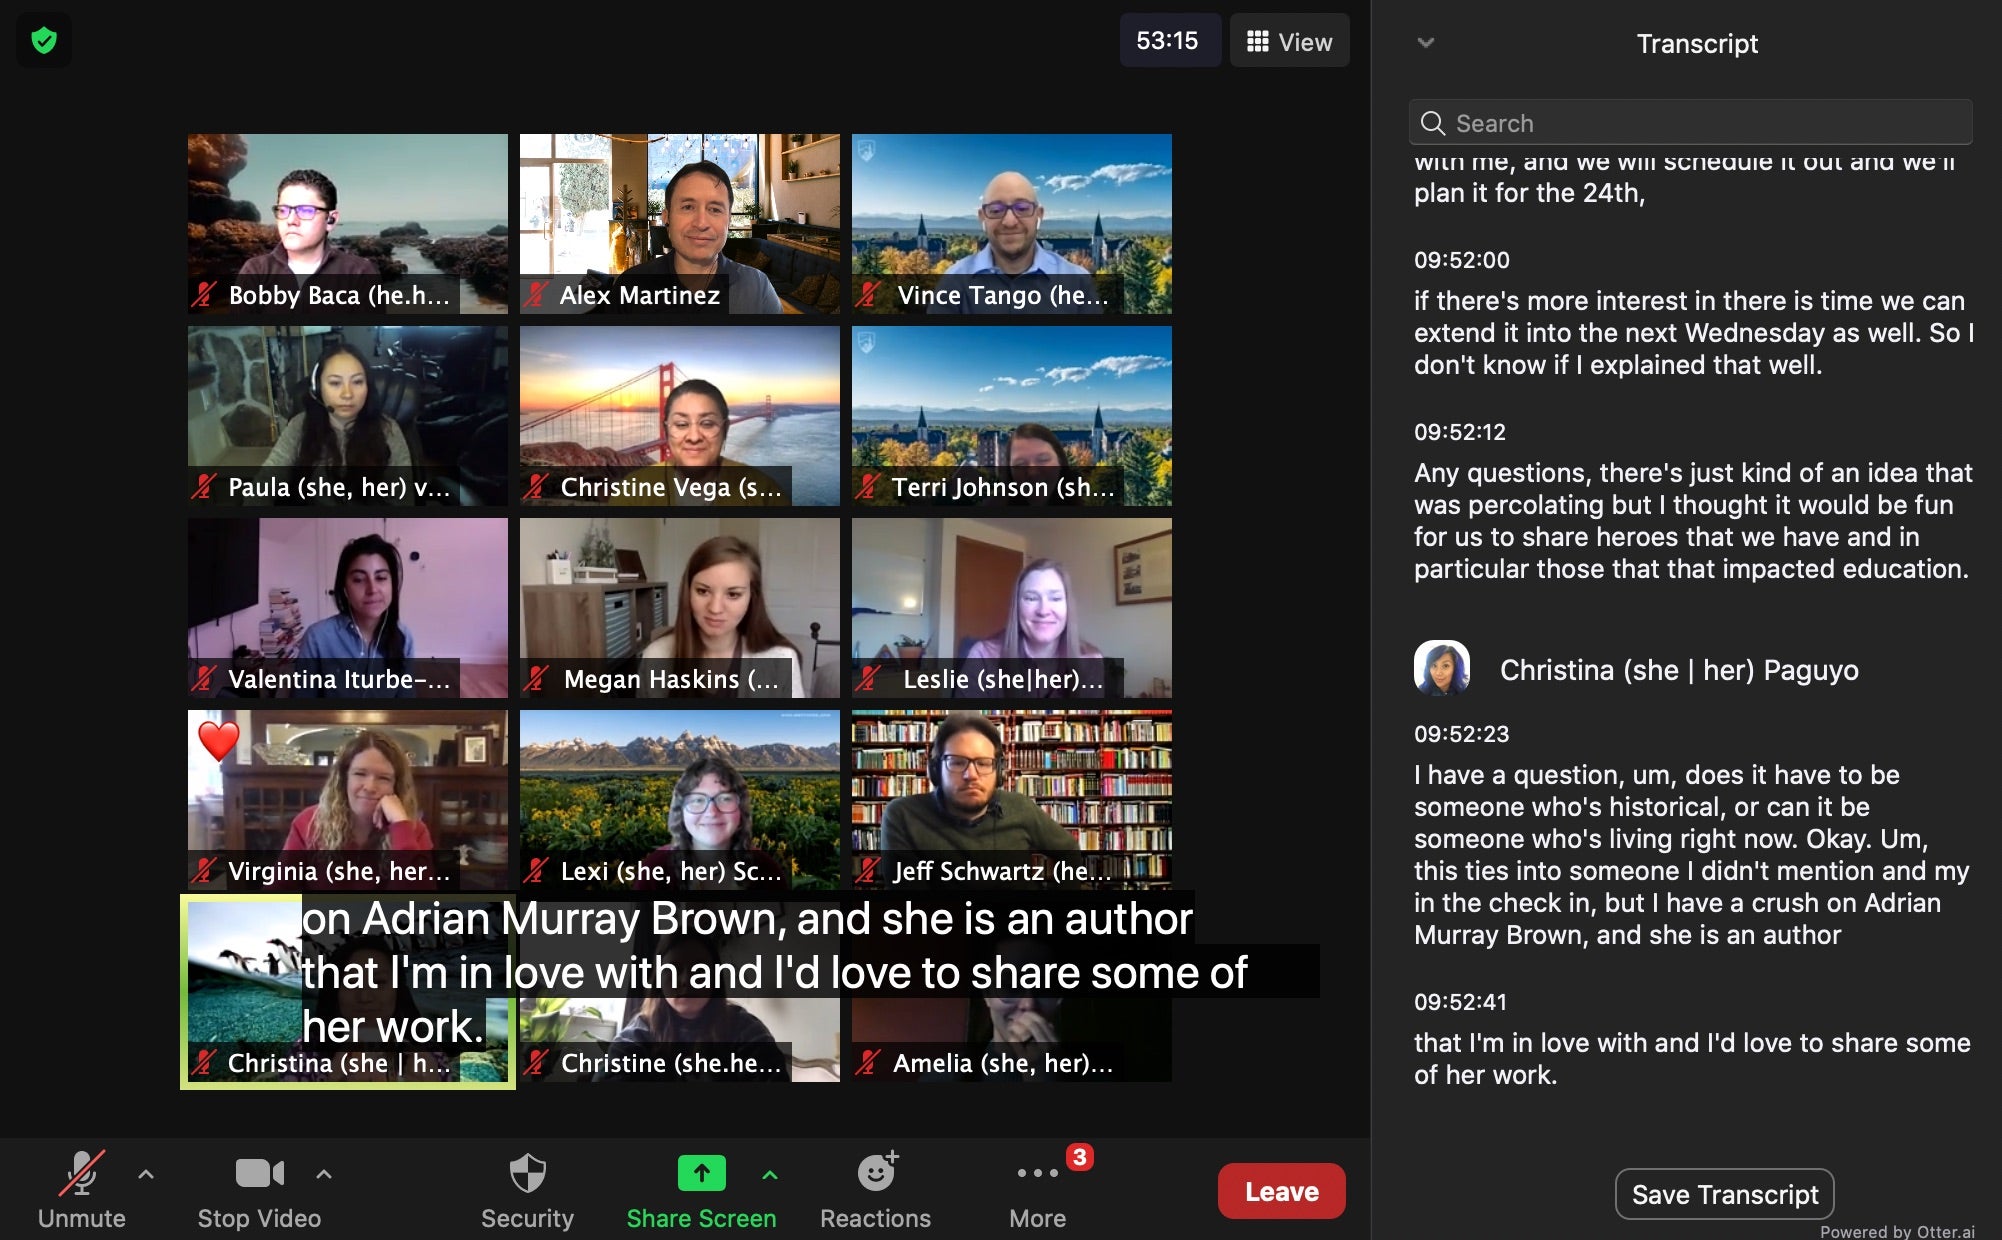
Task: Unmute the microphone
Action: click(x=81, y=1173)
